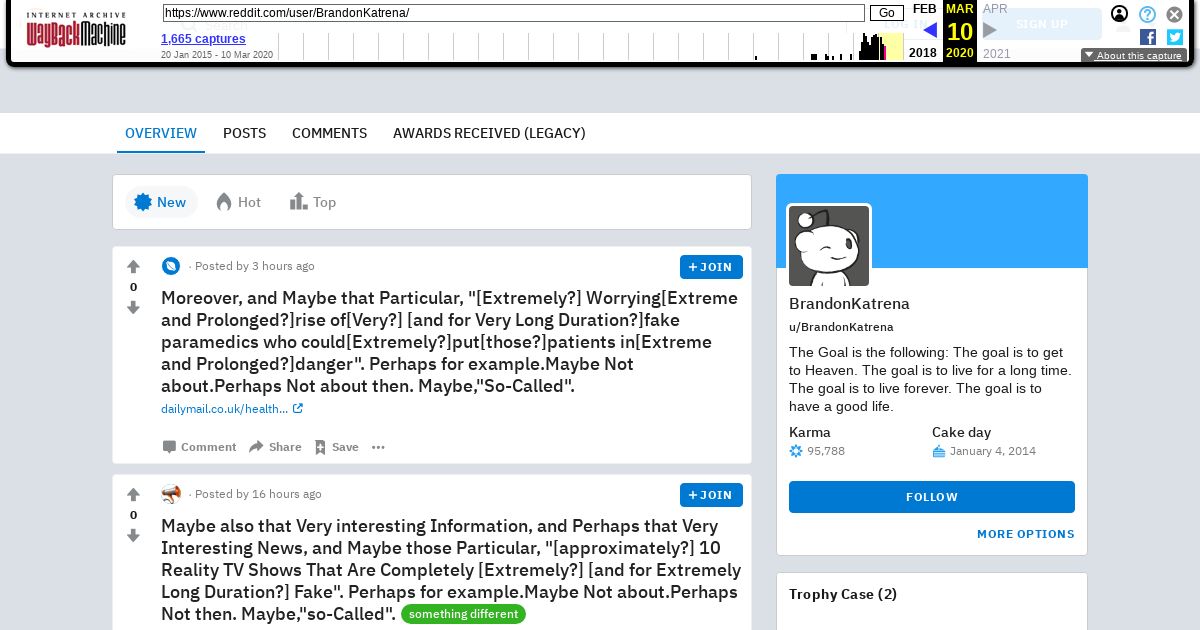Open the Wayback help question-mark icon
The height and width of the screenshot is (630, 1200).
(x=1148, y=14)
